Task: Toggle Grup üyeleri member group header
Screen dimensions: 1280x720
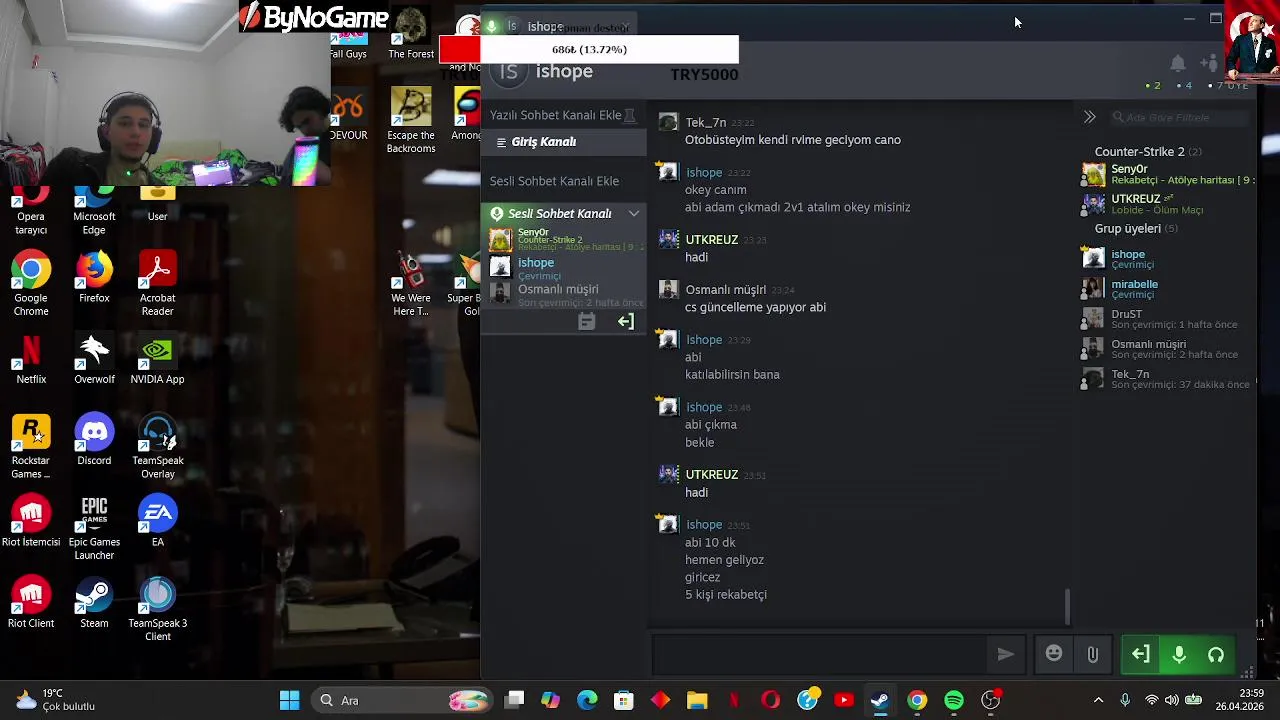Action: point(1135,229)
